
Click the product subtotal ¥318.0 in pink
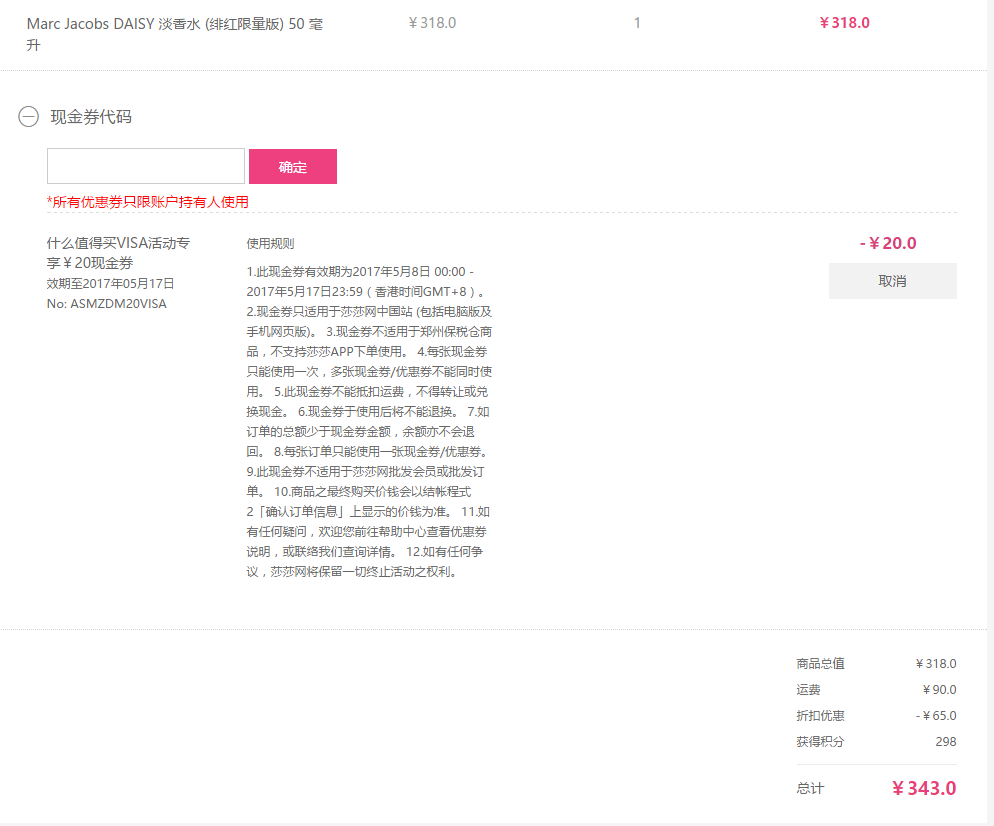844,23
